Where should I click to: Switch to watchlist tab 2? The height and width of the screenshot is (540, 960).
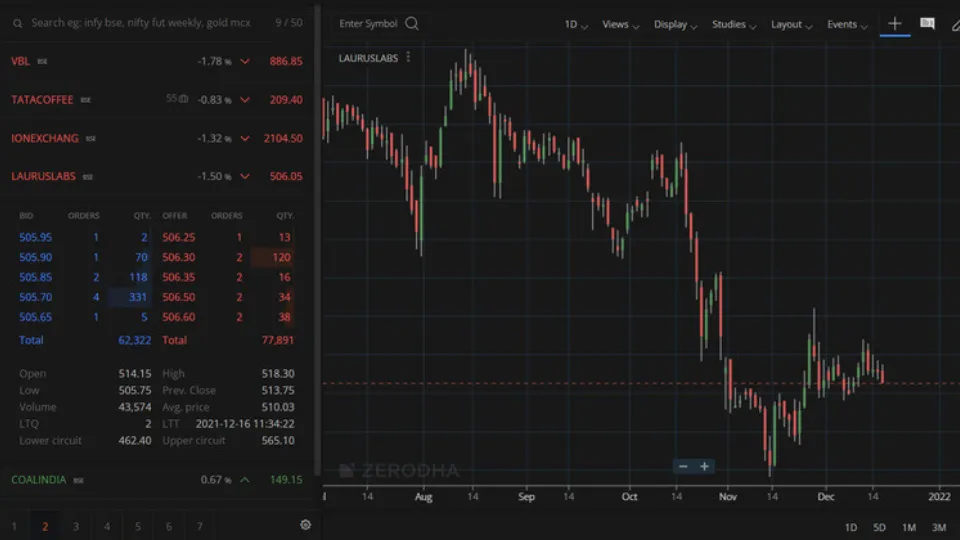45,527
